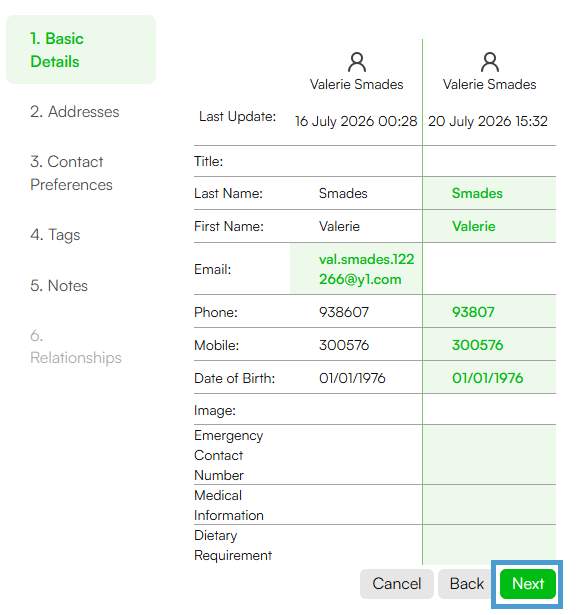Choose email val.smades.122266@y1.com from left record
The image size is (576, 615).
[x=356, y=269]
